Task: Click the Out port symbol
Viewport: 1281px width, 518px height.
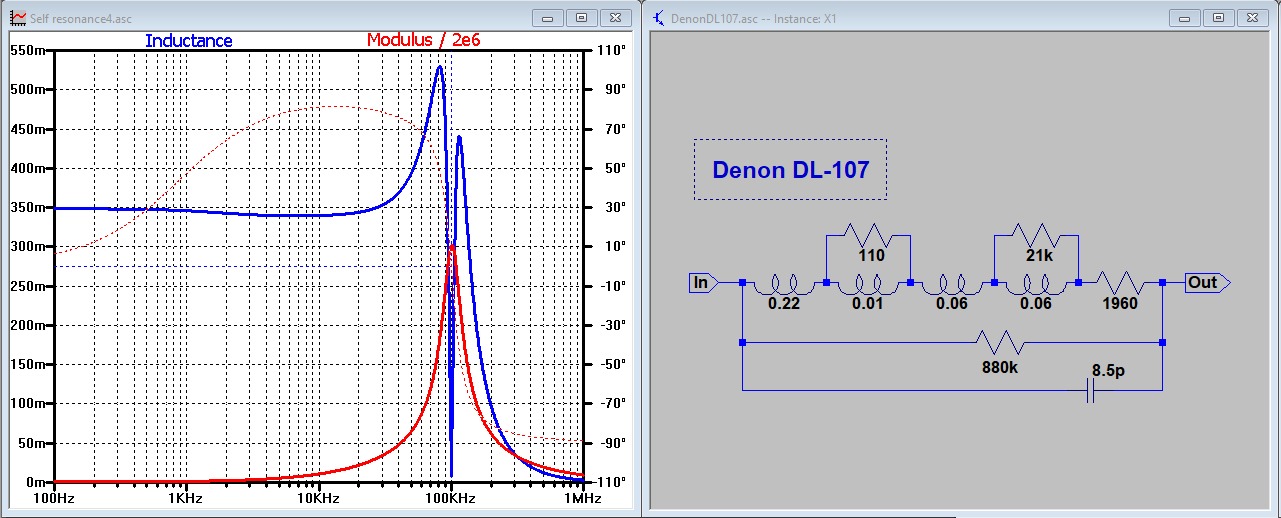Action: (x=1207, y=283)
